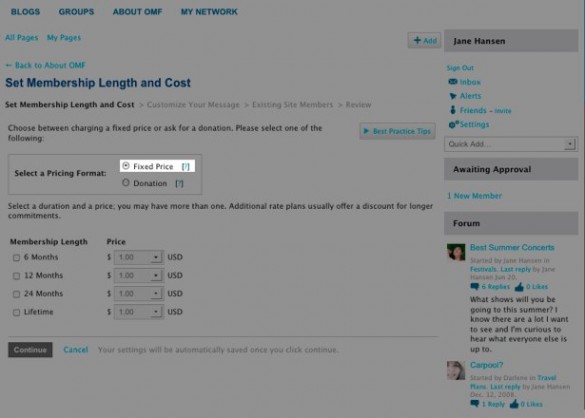Open the 24 Months price dropdown
Image resolution: width=585 pixels, height=418 pixels.
[138, 294]
